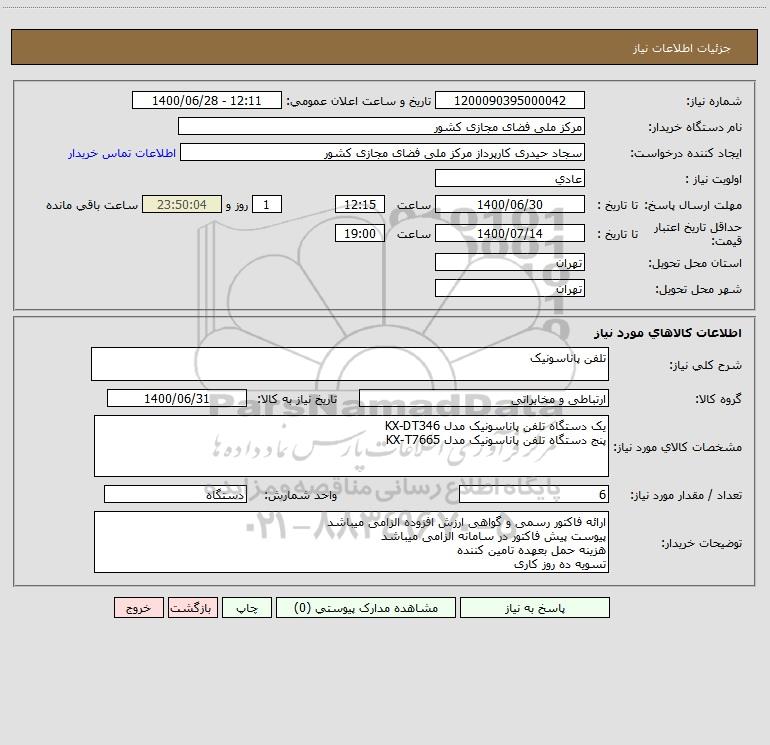This screenshot has width=770, height=745.
Task: Click the 'استان محل تحویل:' label
Action: coord(695,263)
